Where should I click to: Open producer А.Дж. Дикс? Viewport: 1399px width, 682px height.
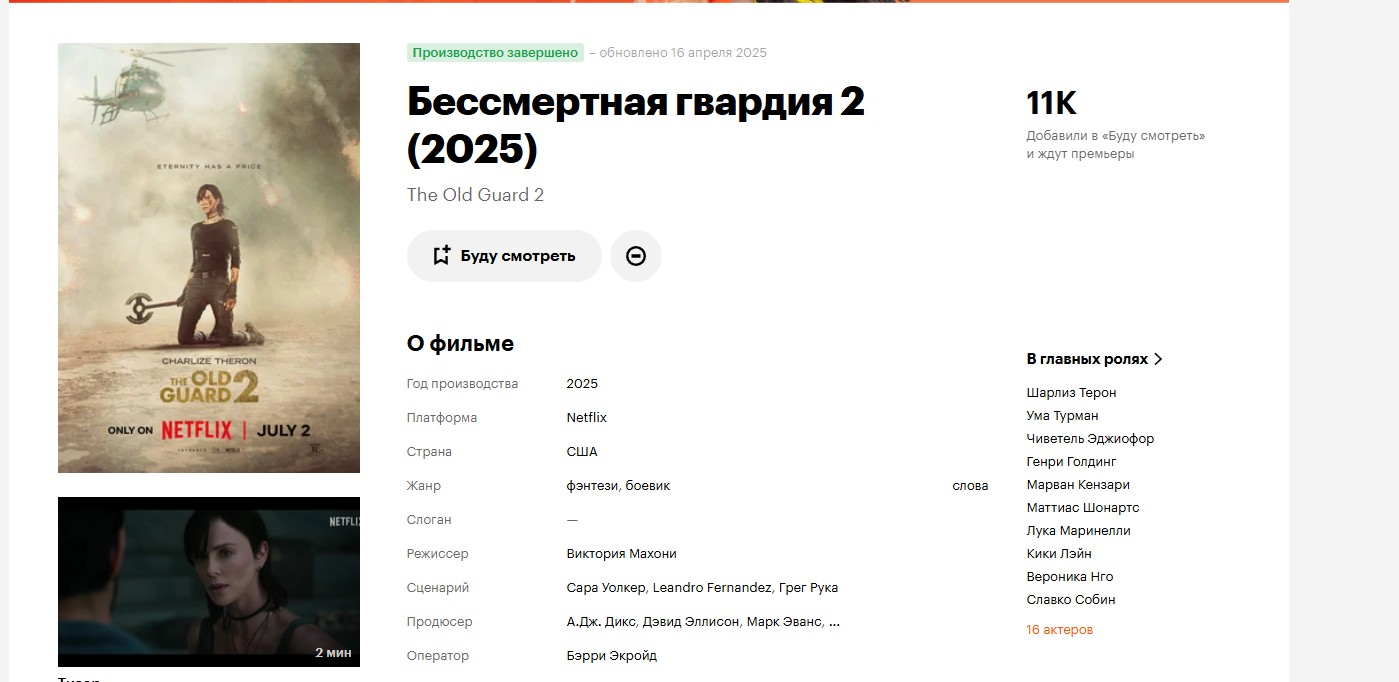601,622
